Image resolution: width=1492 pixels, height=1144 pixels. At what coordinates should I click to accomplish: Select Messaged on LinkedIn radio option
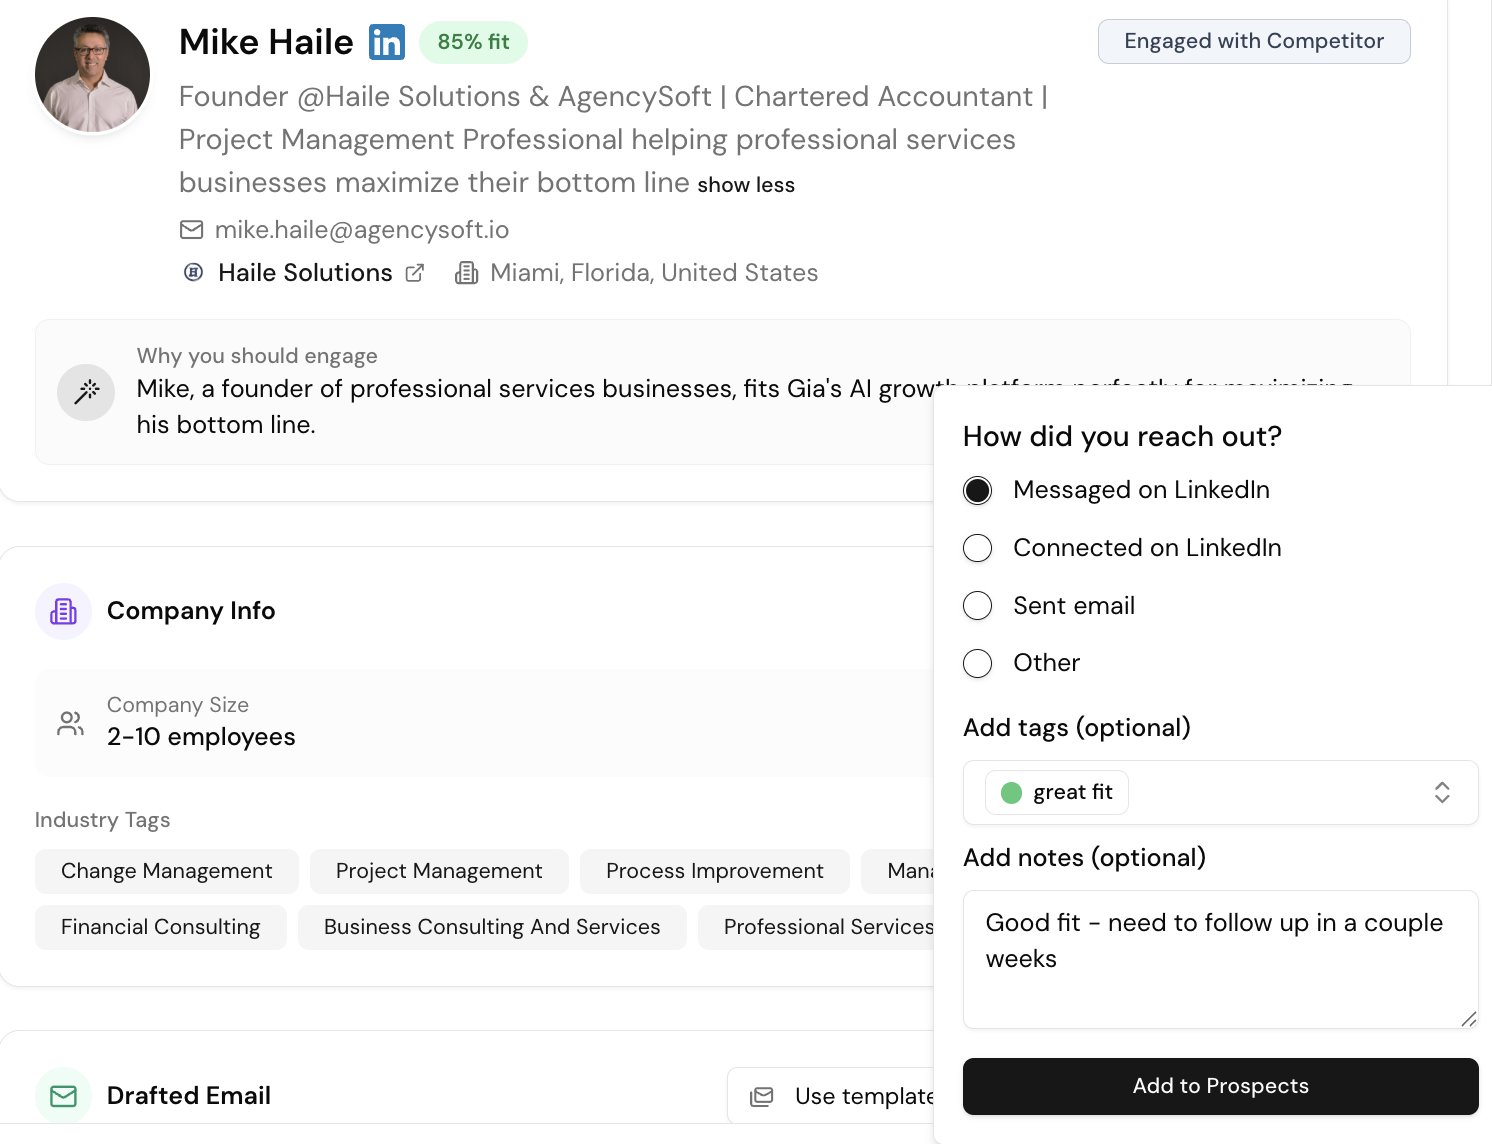[977, 491]
